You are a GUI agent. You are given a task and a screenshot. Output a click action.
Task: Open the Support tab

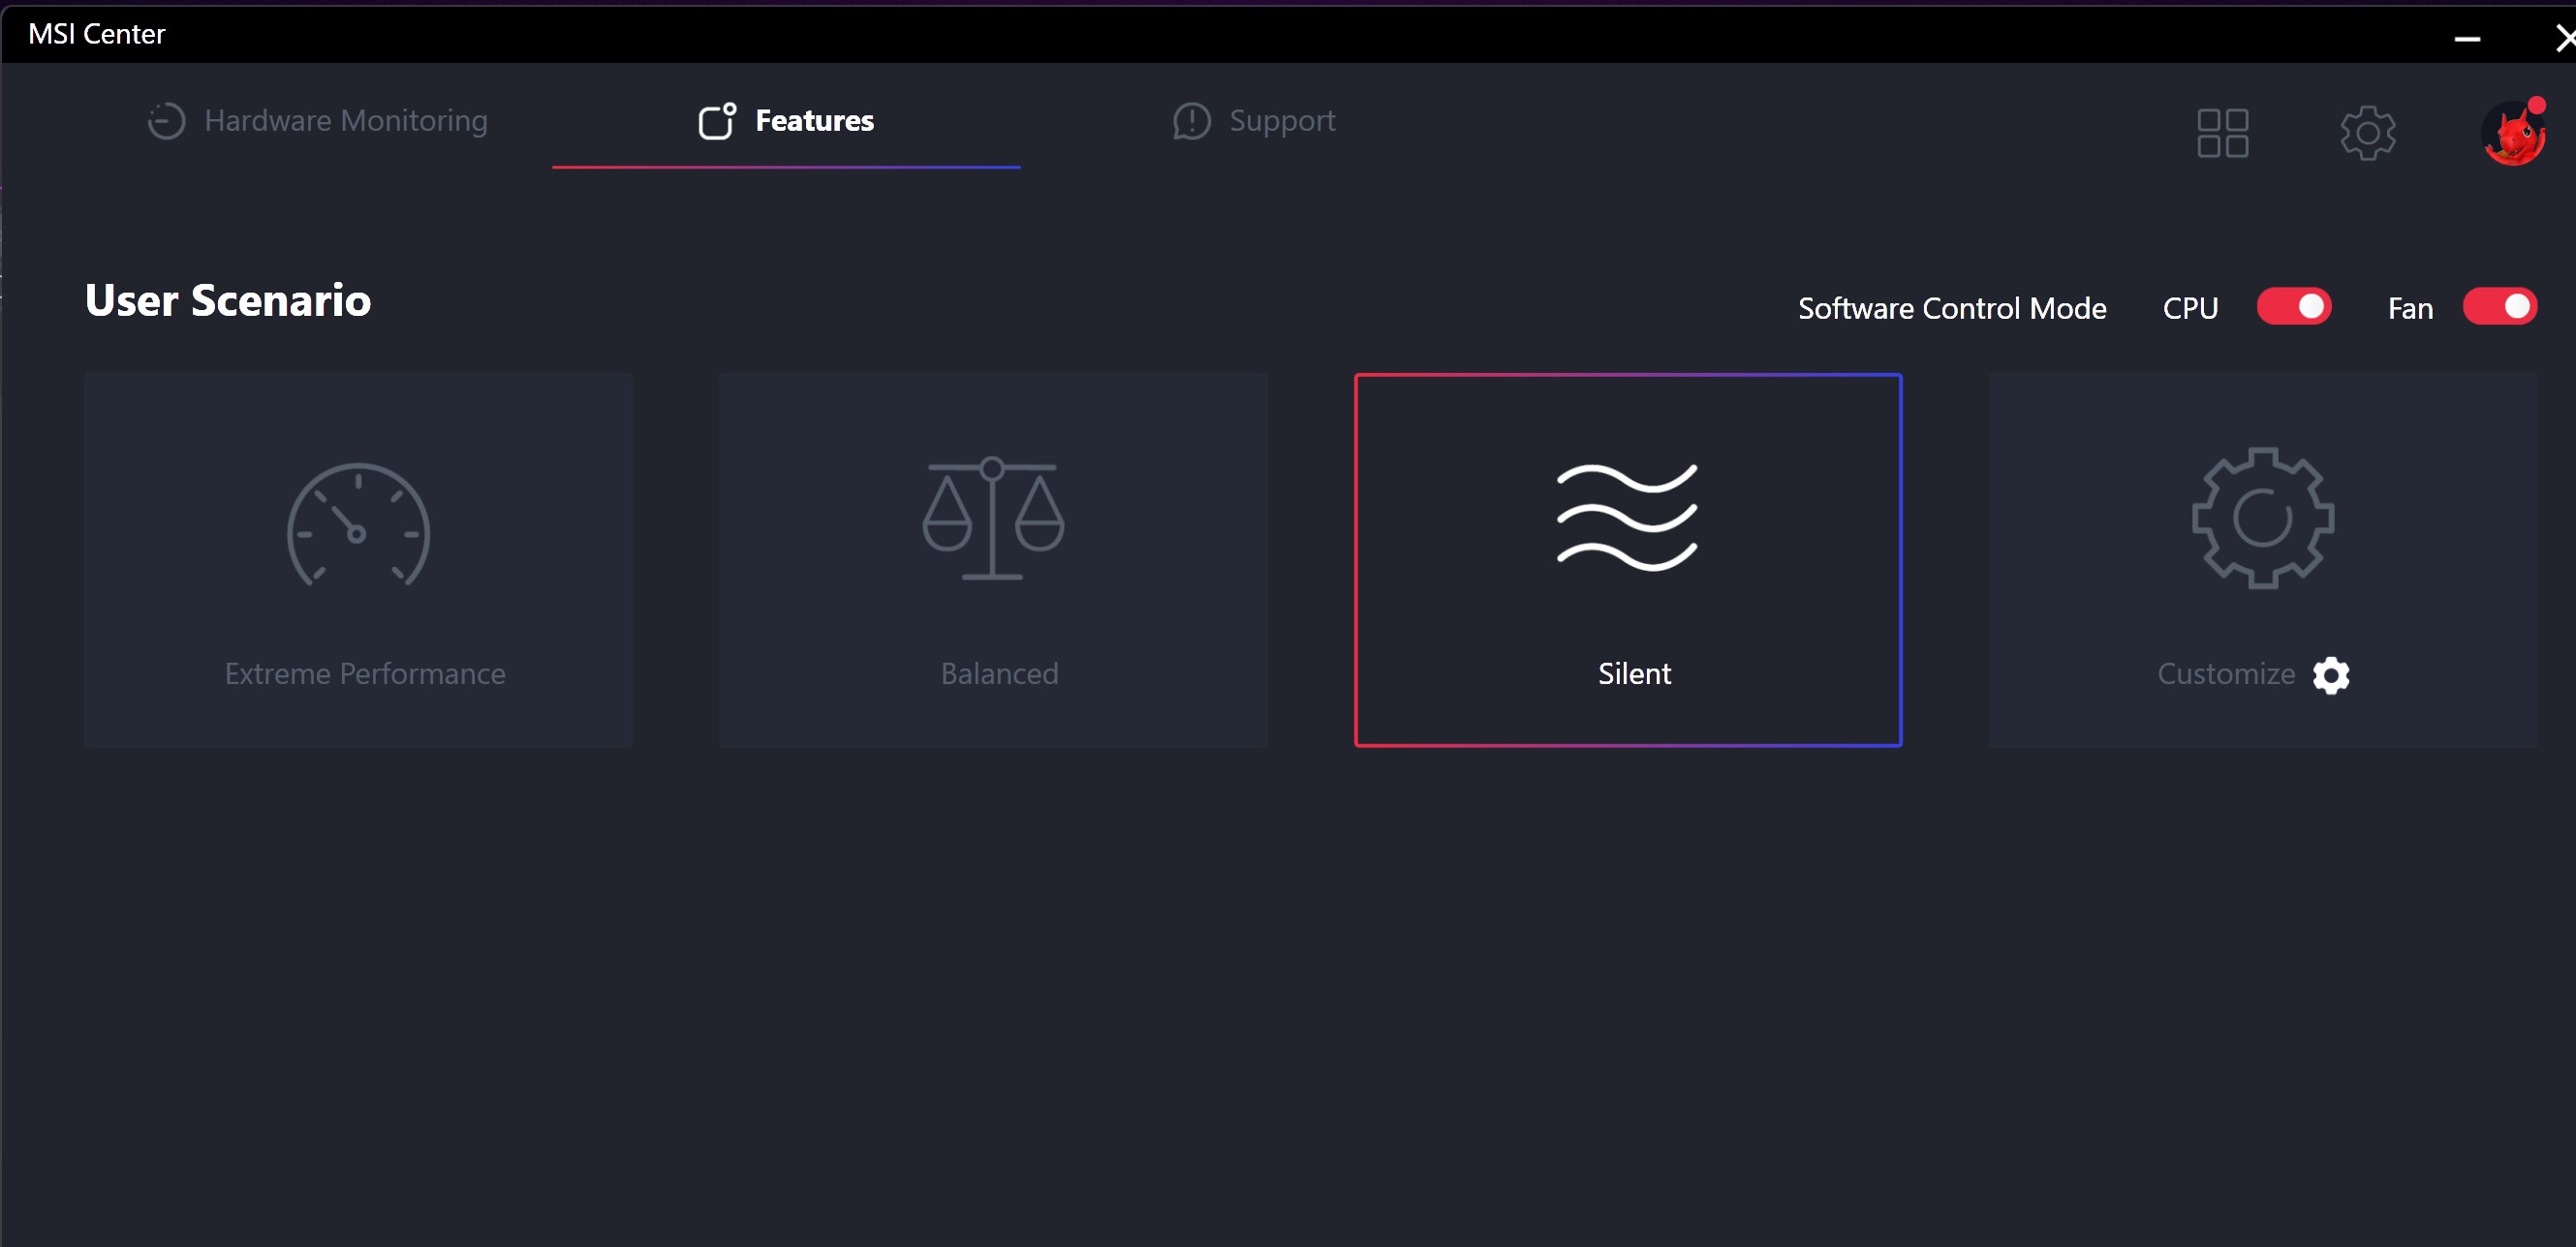1281,121
